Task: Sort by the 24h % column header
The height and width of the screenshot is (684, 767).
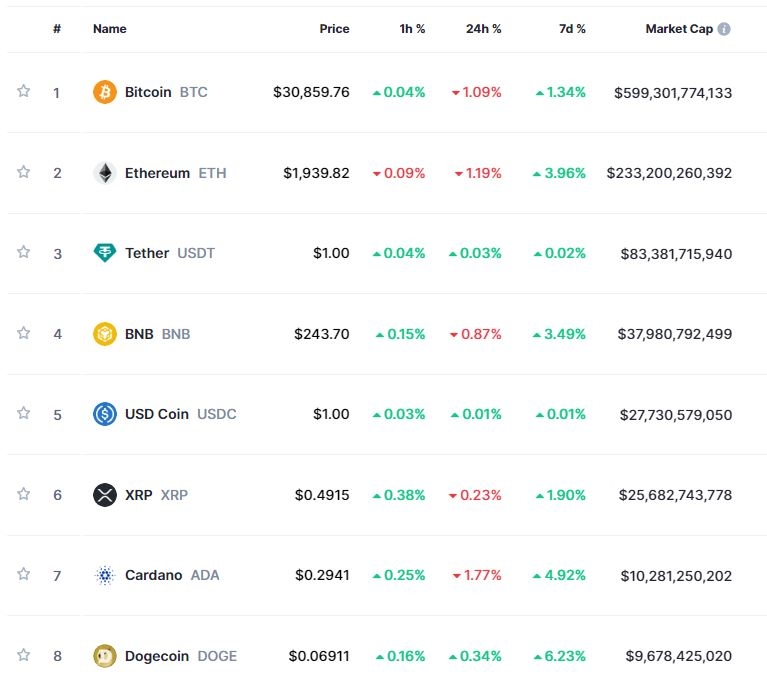Action: (483, 29)
